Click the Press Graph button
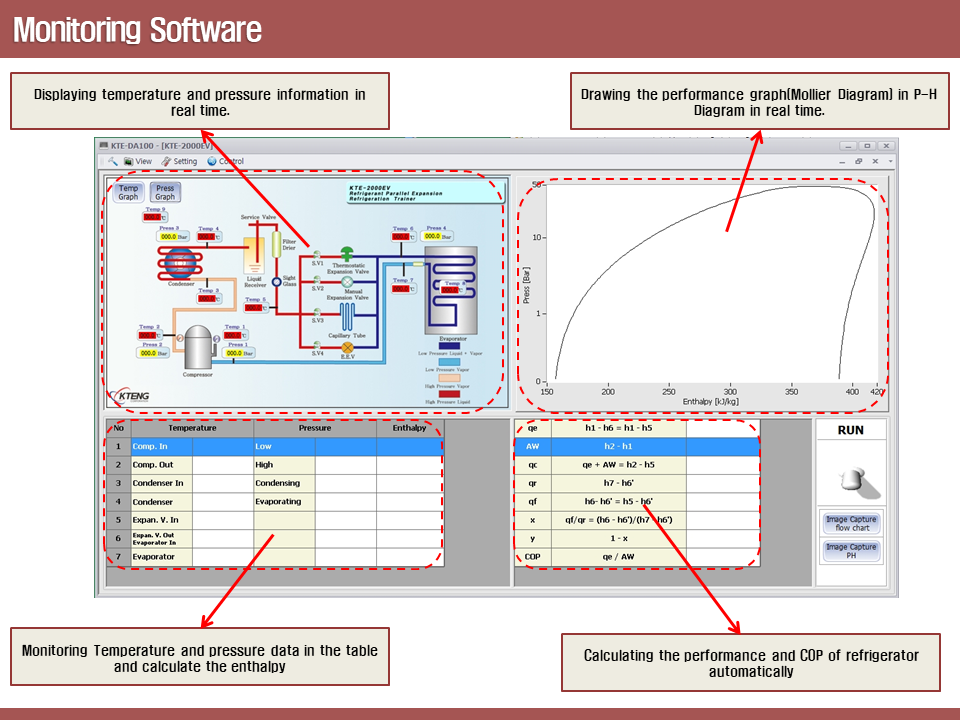Screen dimensions: 960x720 click(165, 192)
